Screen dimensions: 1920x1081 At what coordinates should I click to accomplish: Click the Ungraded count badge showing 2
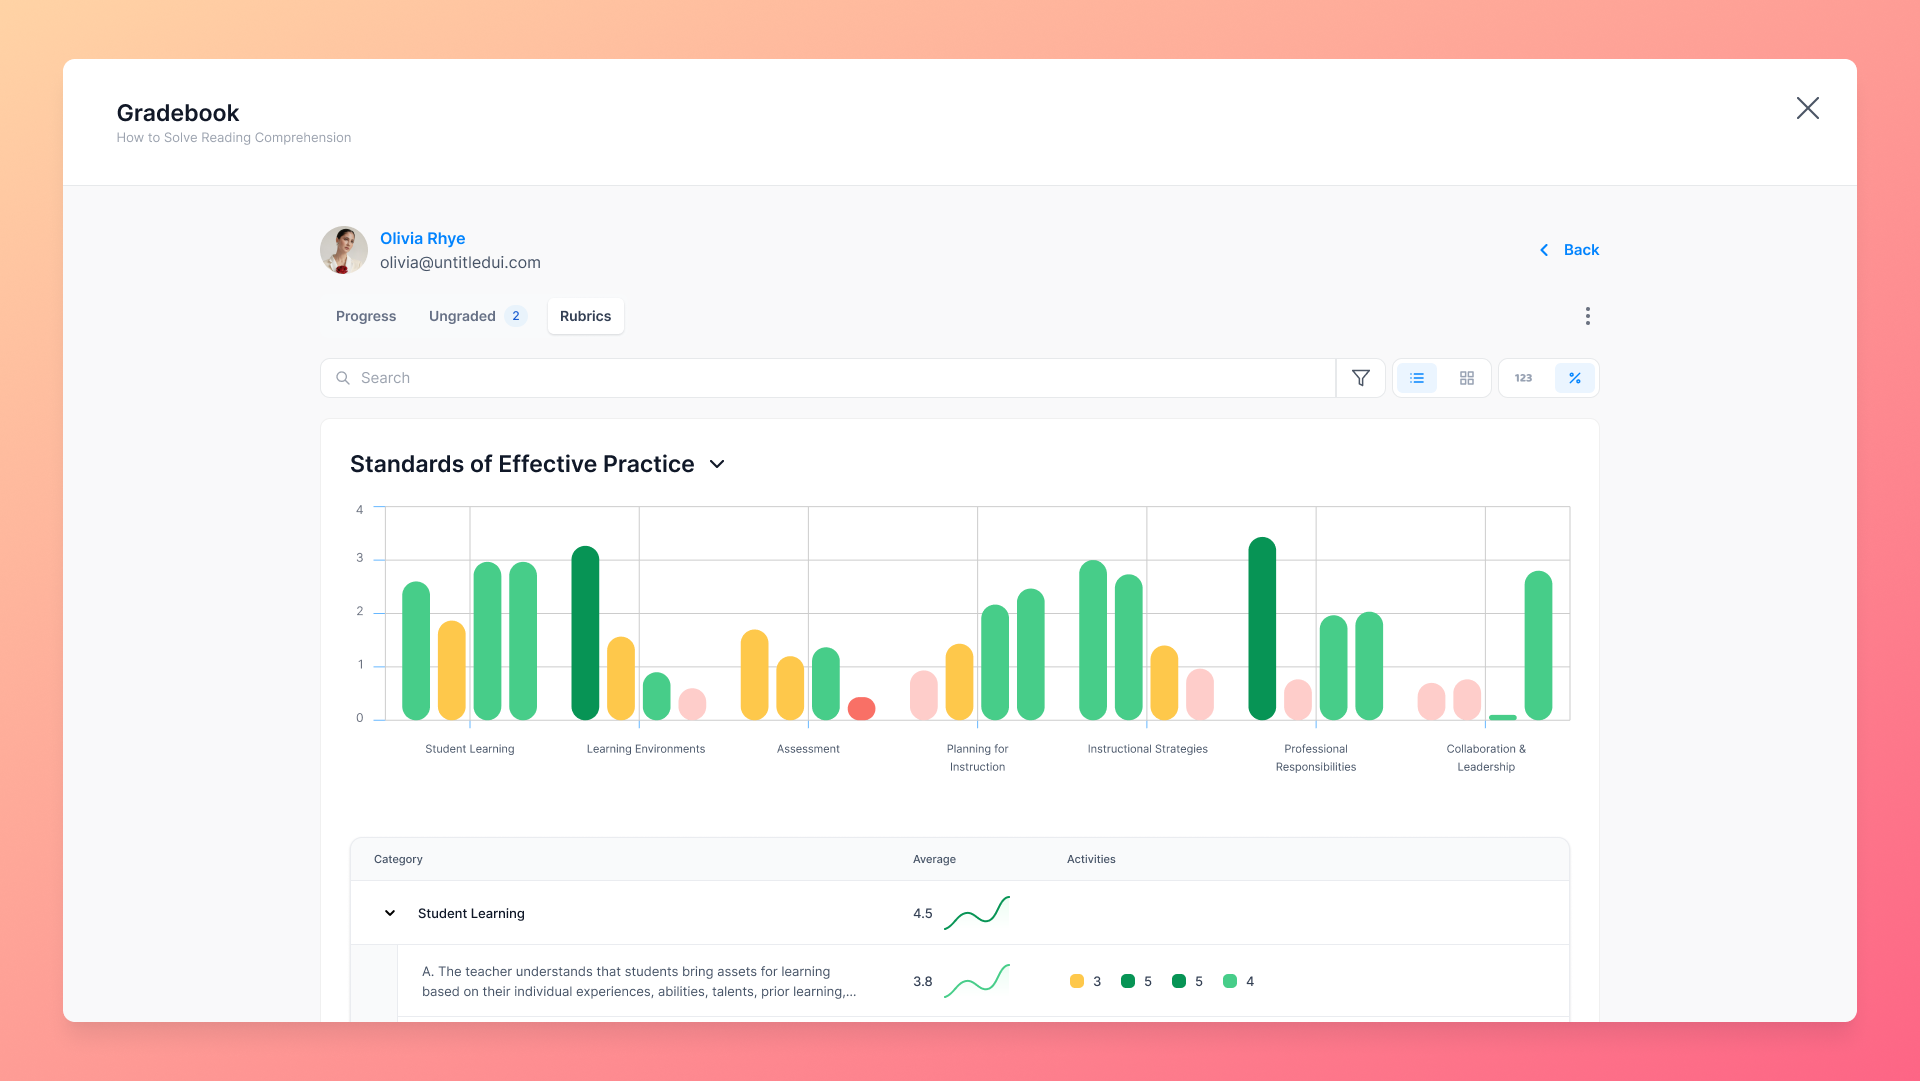click(516, 316)
